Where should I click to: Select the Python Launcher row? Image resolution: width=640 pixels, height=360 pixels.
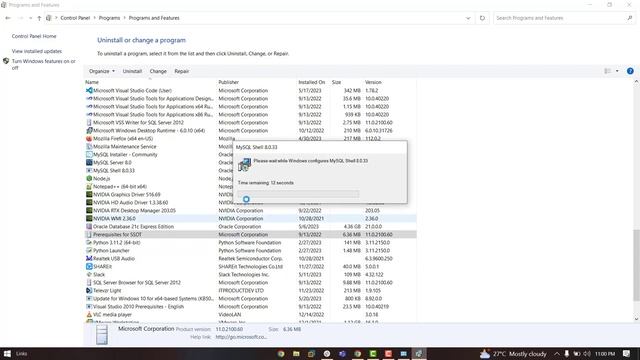pyautogui.click(x=251, y=251)
